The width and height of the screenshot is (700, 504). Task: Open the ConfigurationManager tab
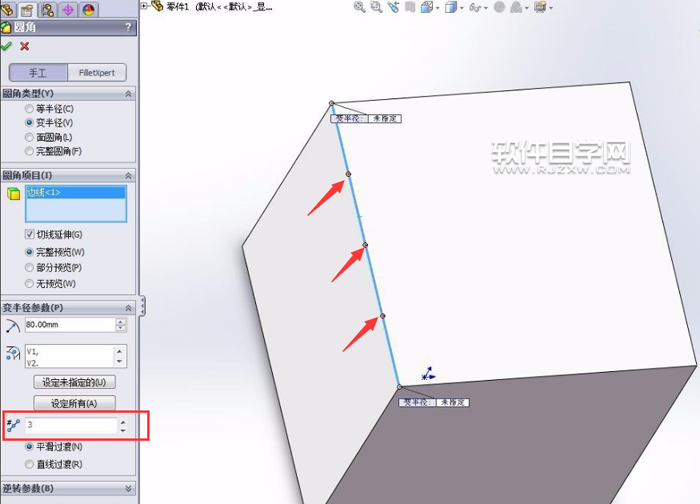(48, 9)
